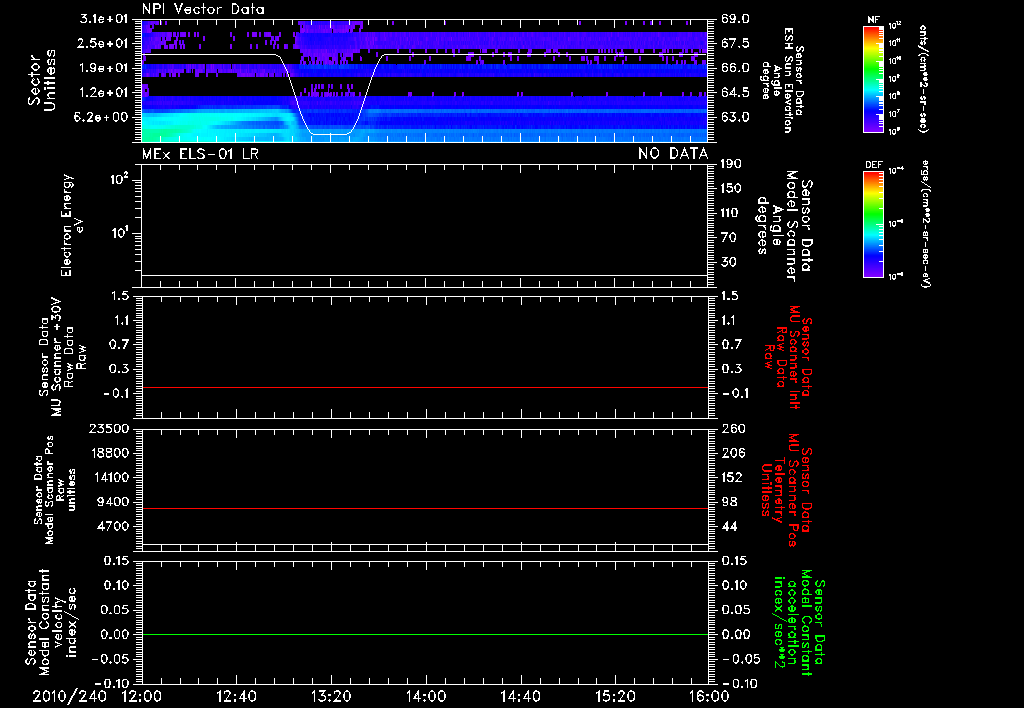Click the DEF rainbow color bar
Image resolution: width=1024 pixels, height=708 pixels.
(874, 224)
